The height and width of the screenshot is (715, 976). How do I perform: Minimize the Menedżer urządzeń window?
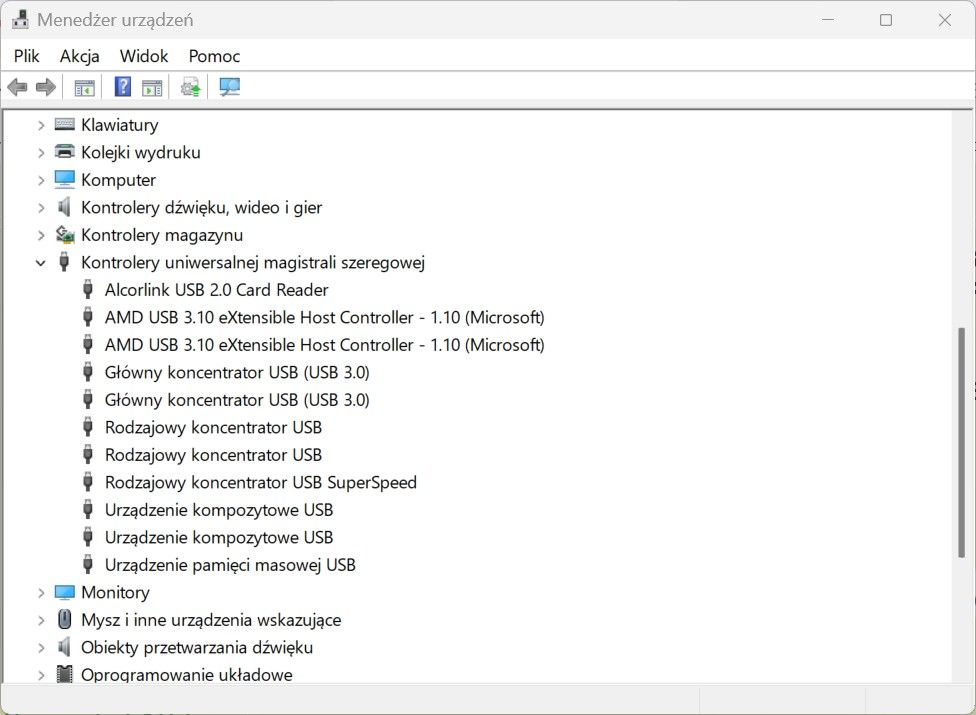pos(828,20)
